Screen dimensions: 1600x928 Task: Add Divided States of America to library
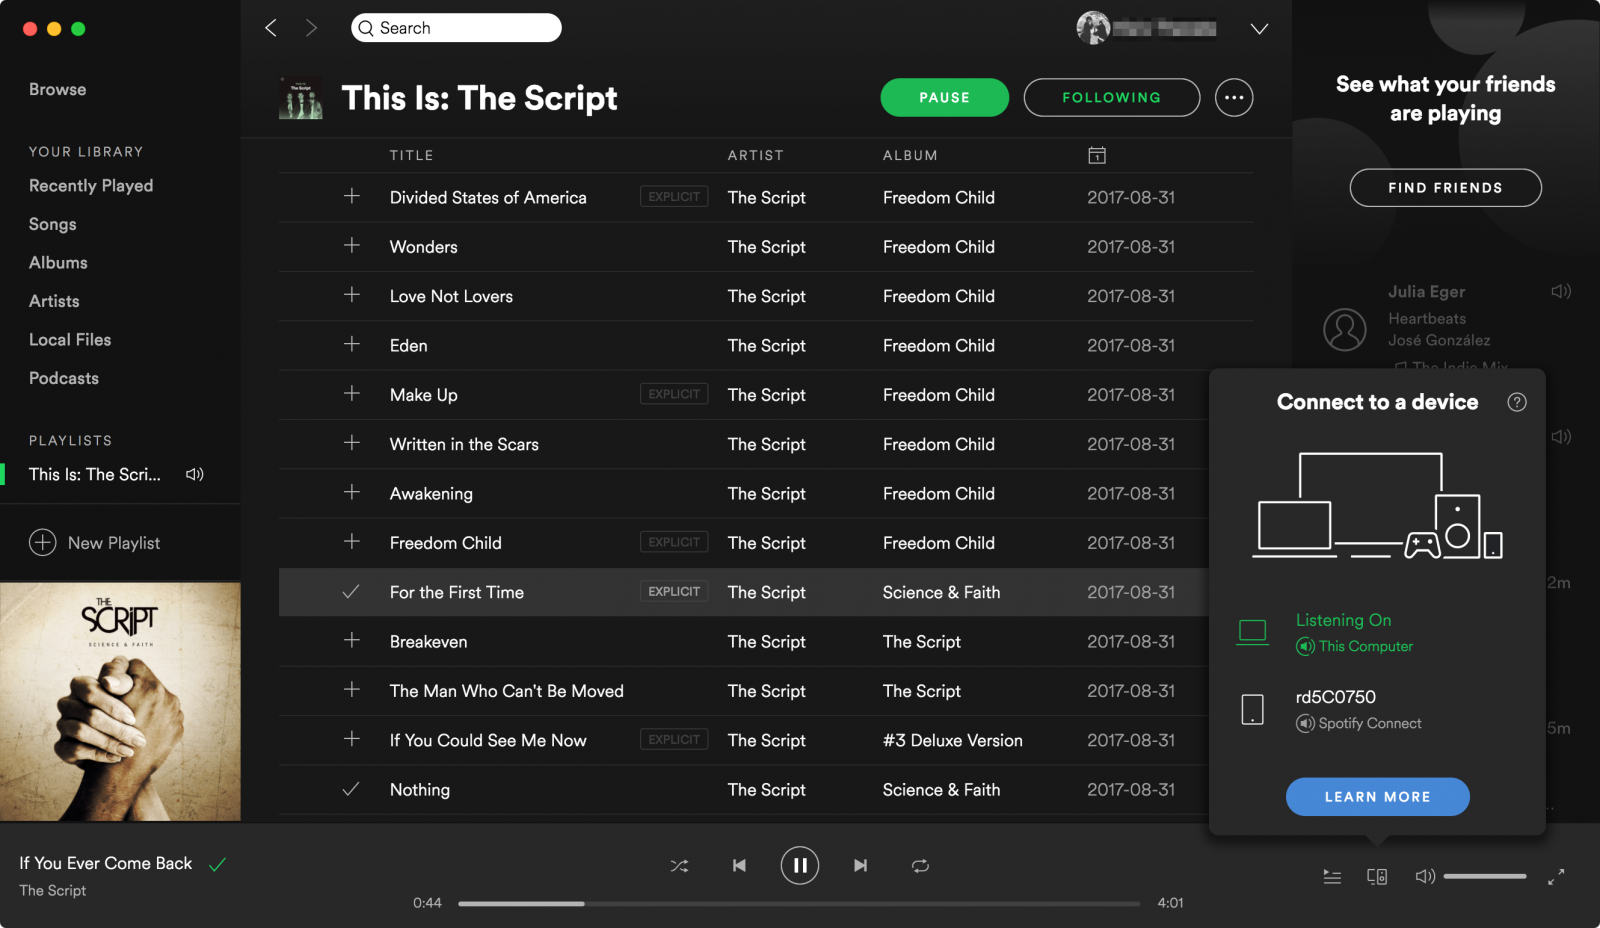pos(352,196)
